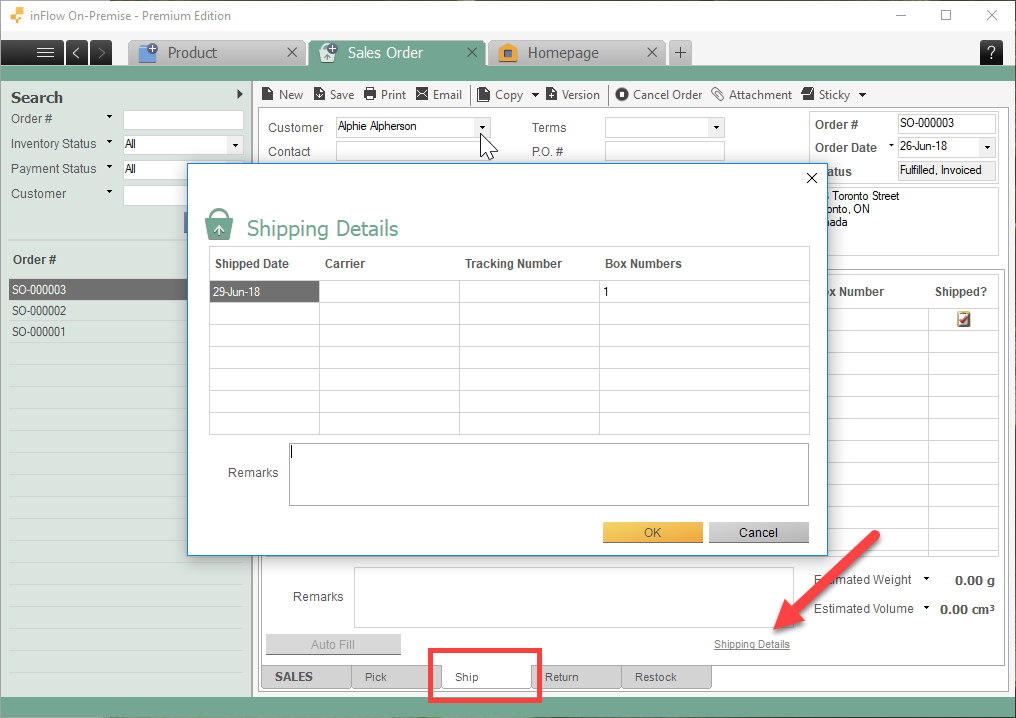Image resolution: width=1016 pixels, height=718 pixels.
Task: Click the Save icon in toolbar
Action: (319, 94)
